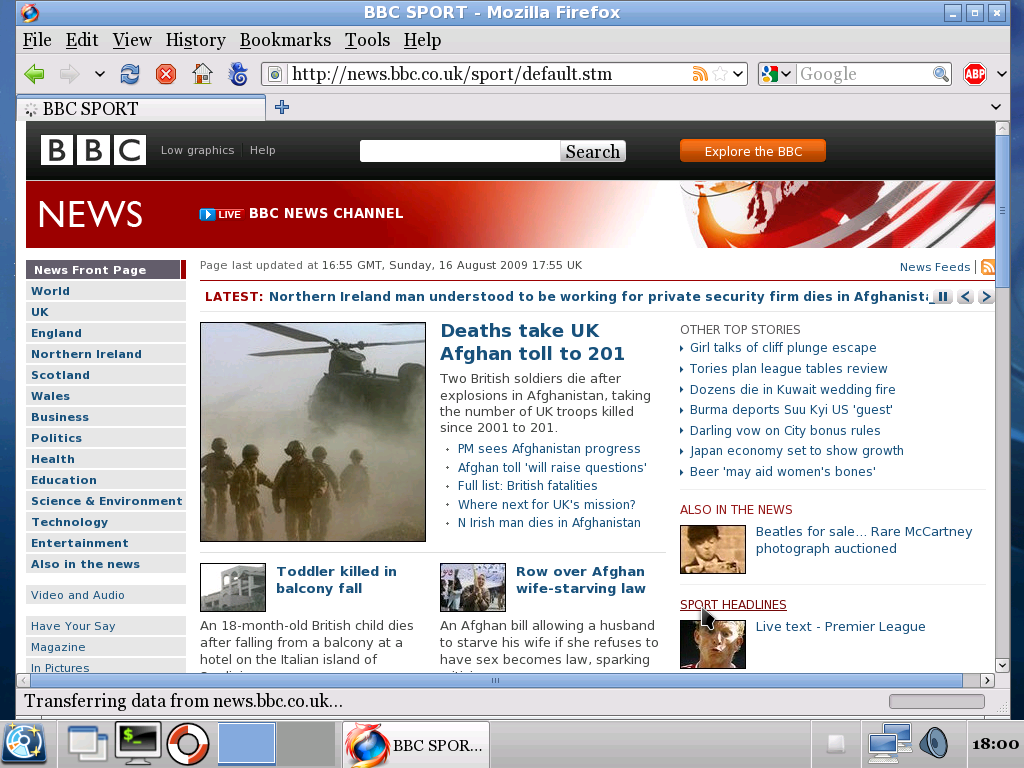Pause the latest news ticker
1024x768 pixels.
942,296
